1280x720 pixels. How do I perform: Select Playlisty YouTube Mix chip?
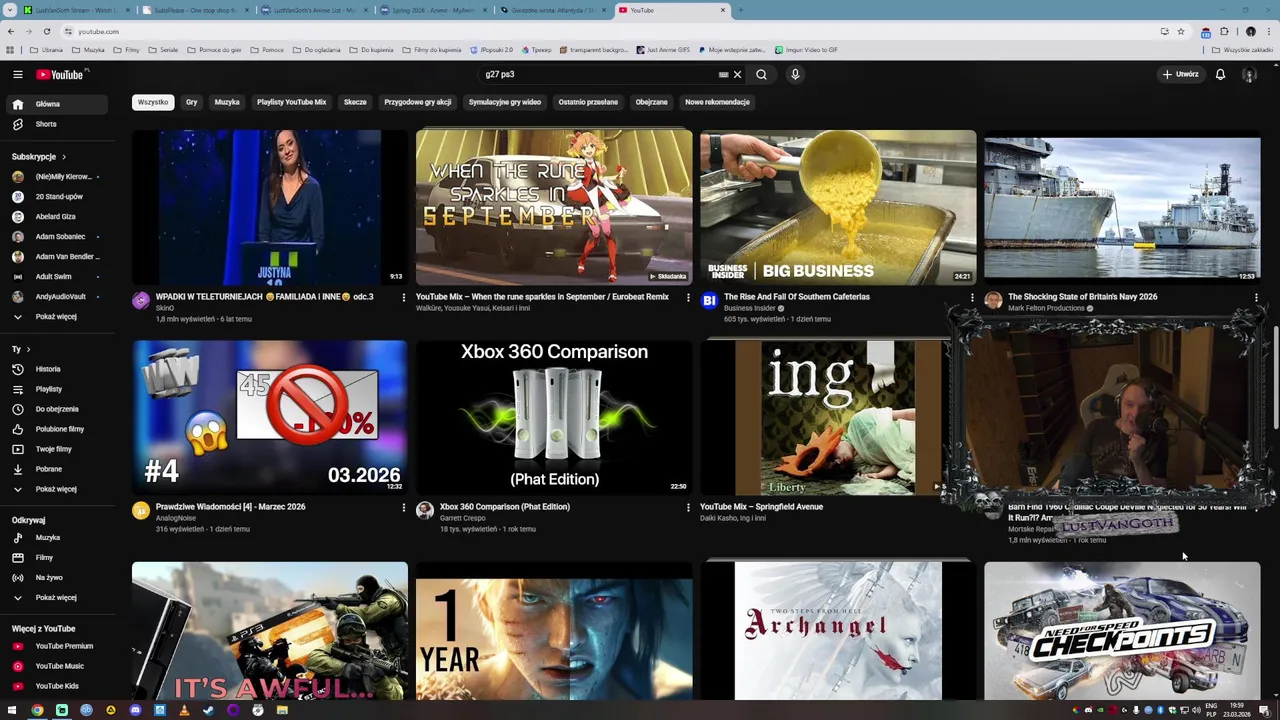(292, 102)
